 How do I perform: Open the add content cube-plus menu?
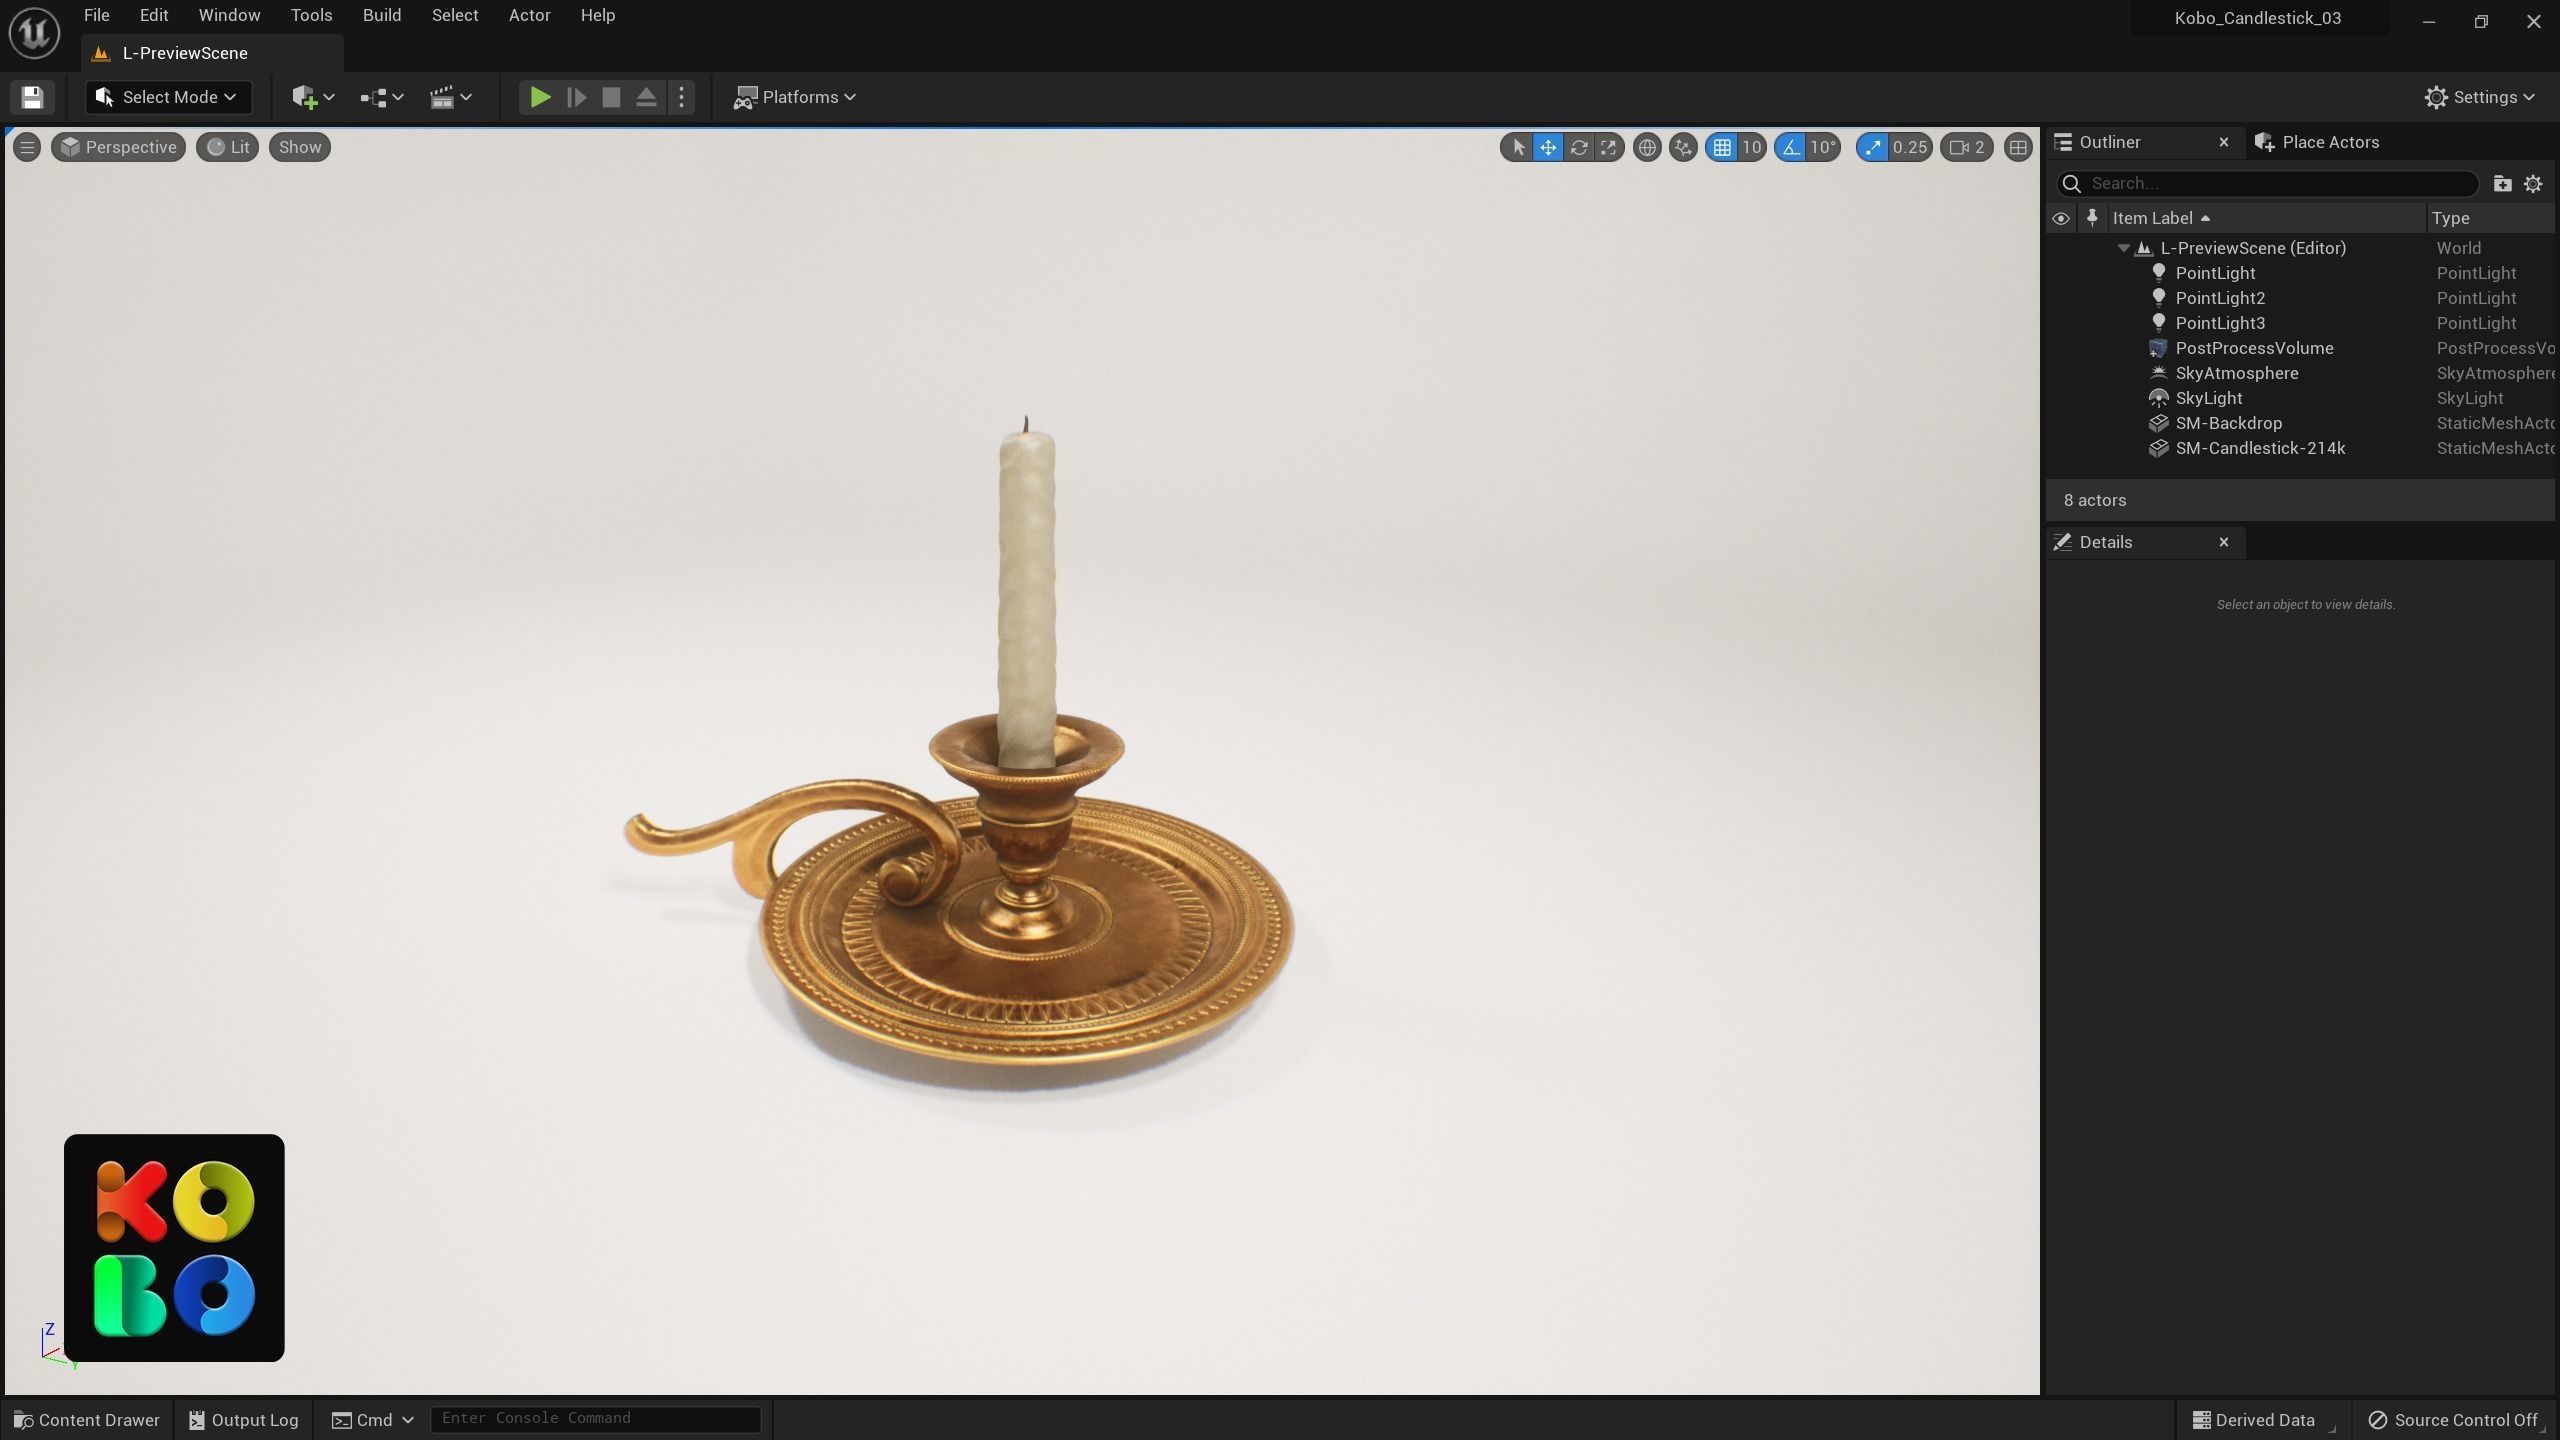(x=313, y=97)
